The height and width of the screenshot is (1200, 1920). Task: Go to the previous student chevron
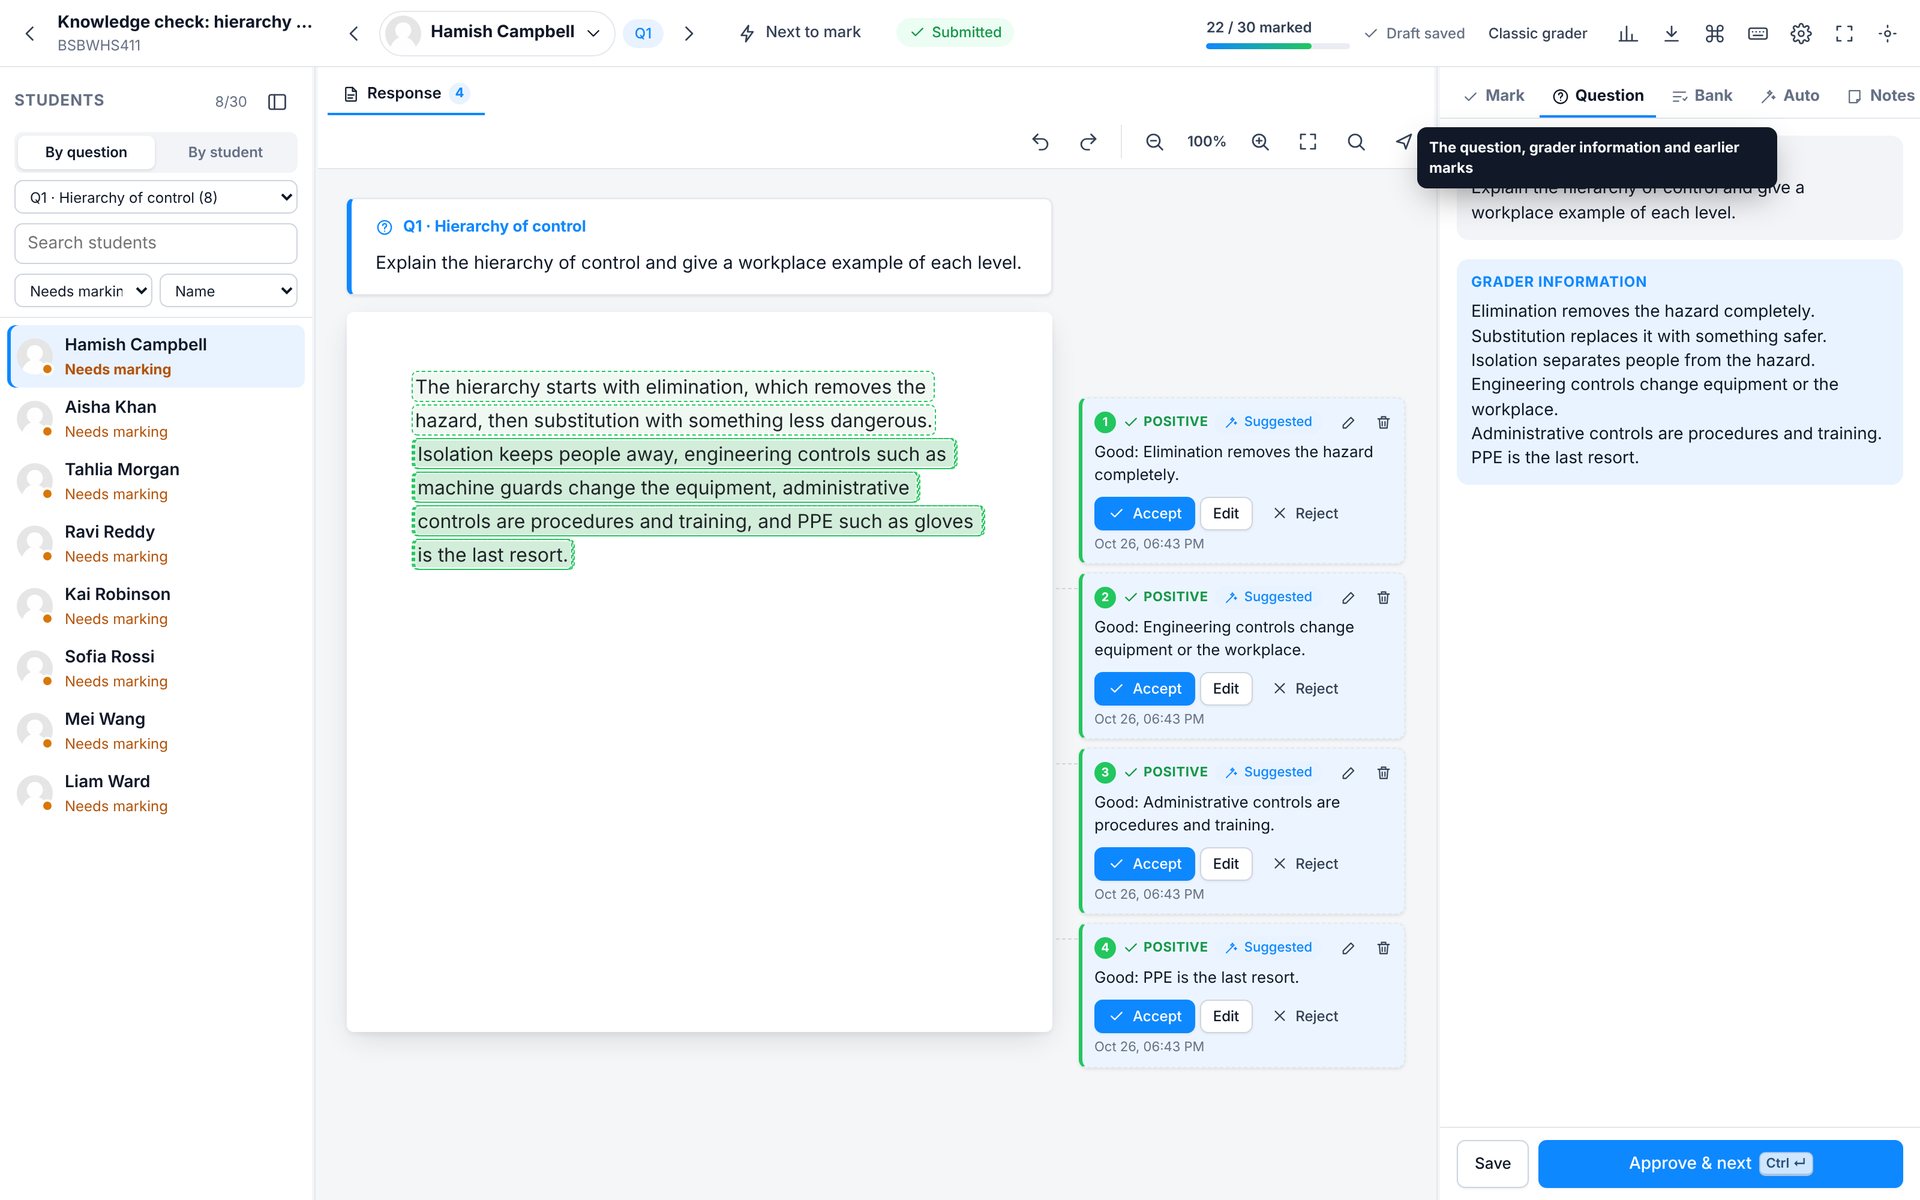point(354,33)
